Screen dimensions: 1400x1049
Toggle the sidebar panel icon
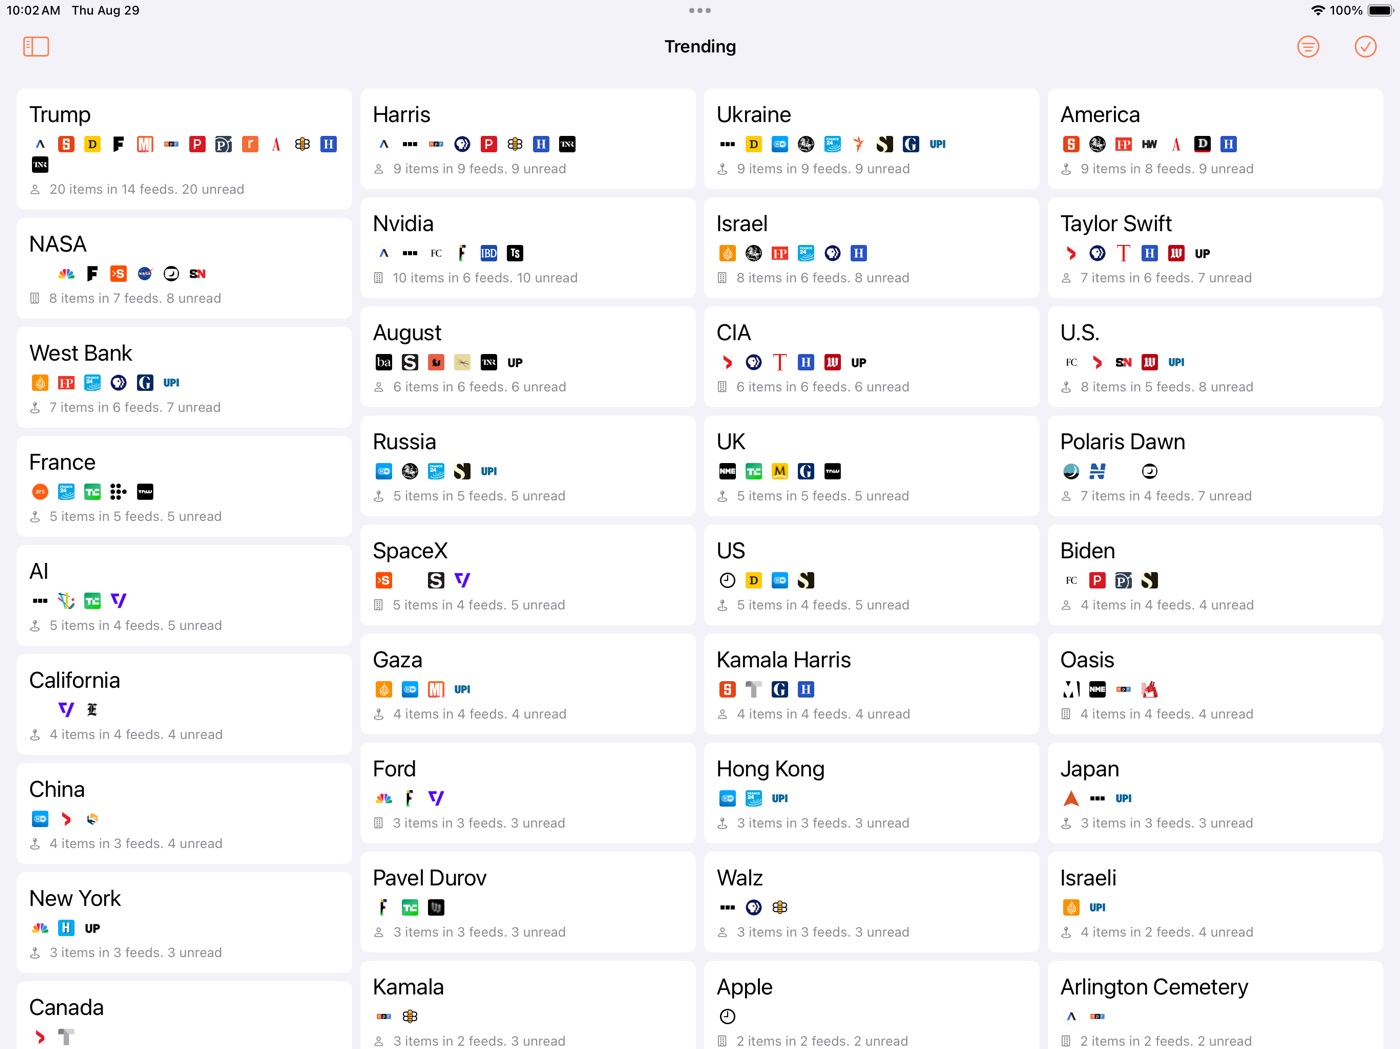pyautogui.click(x=36, y=47)
